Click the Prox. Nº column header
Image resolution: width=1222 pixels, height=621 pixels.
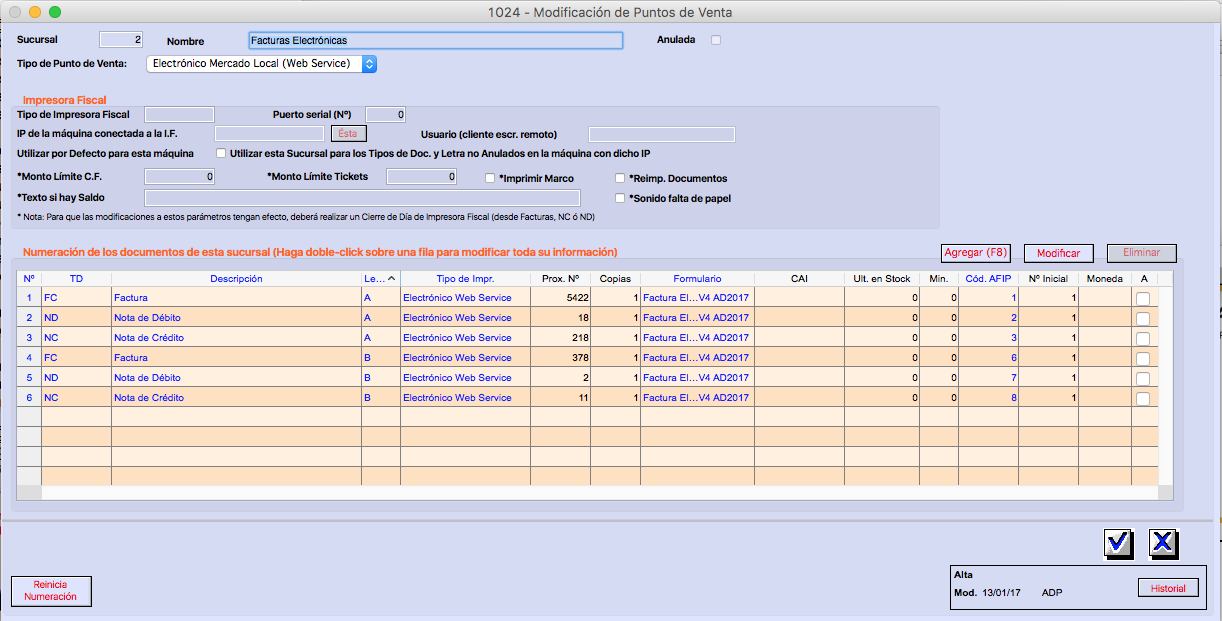560,279
